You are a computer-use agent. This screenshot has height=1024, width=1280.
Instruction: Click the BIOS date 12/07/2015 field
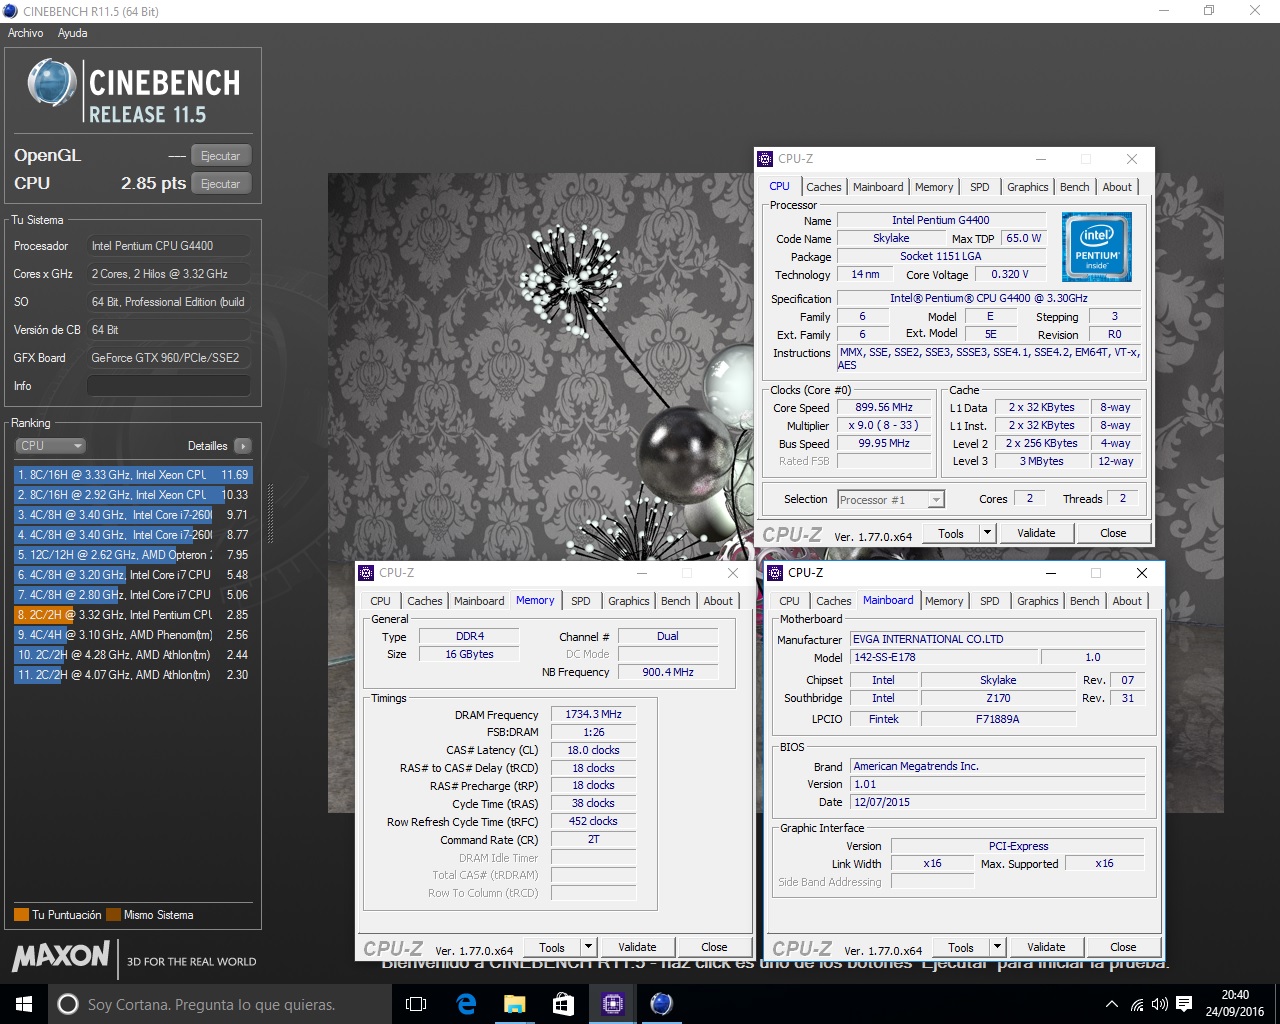pyautogui.click(x=997, y=802)
